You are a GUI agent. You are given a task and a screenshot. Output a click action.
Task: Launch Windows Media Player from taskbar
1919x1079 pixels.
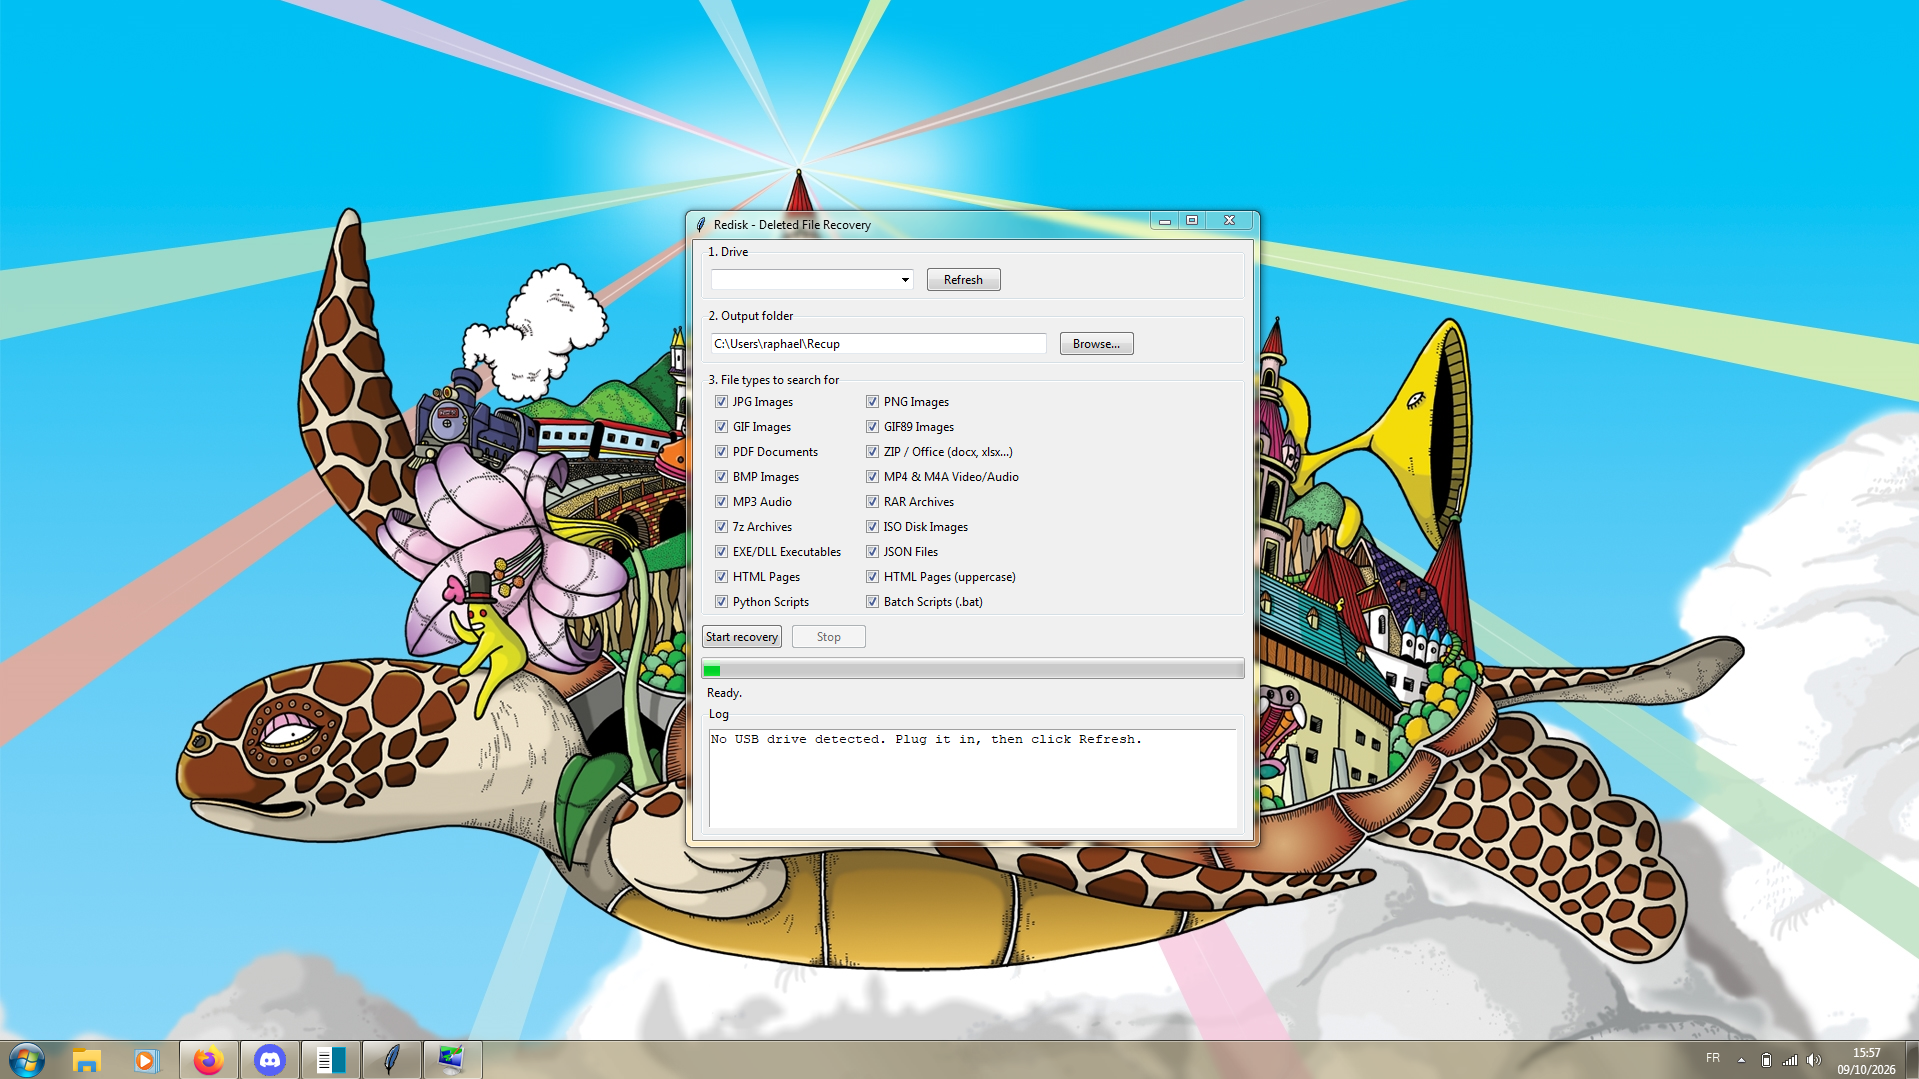(146, 1060)
